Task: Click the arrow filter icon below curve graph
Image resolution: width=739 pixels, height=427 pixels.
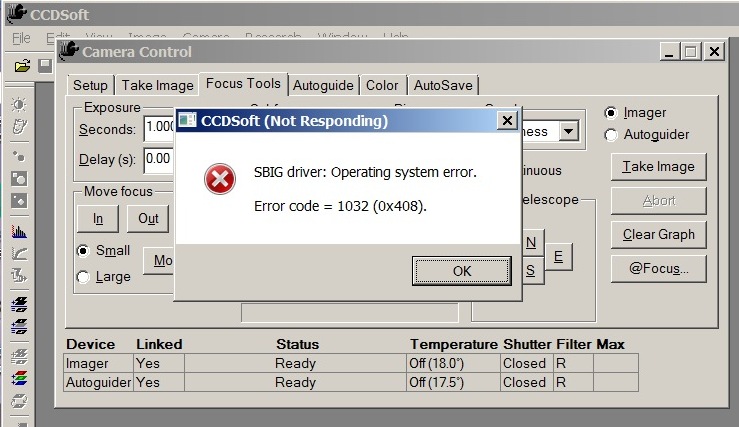Action: (x=19, y=275)
